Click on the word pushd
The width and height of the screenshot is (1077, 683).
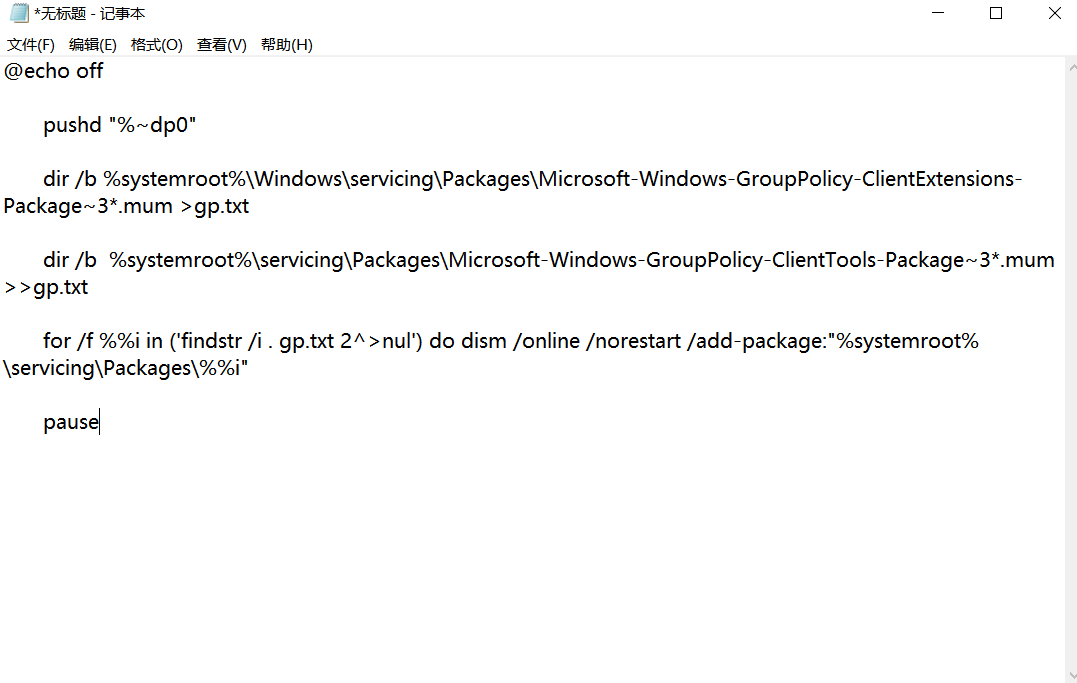[72, 124]
